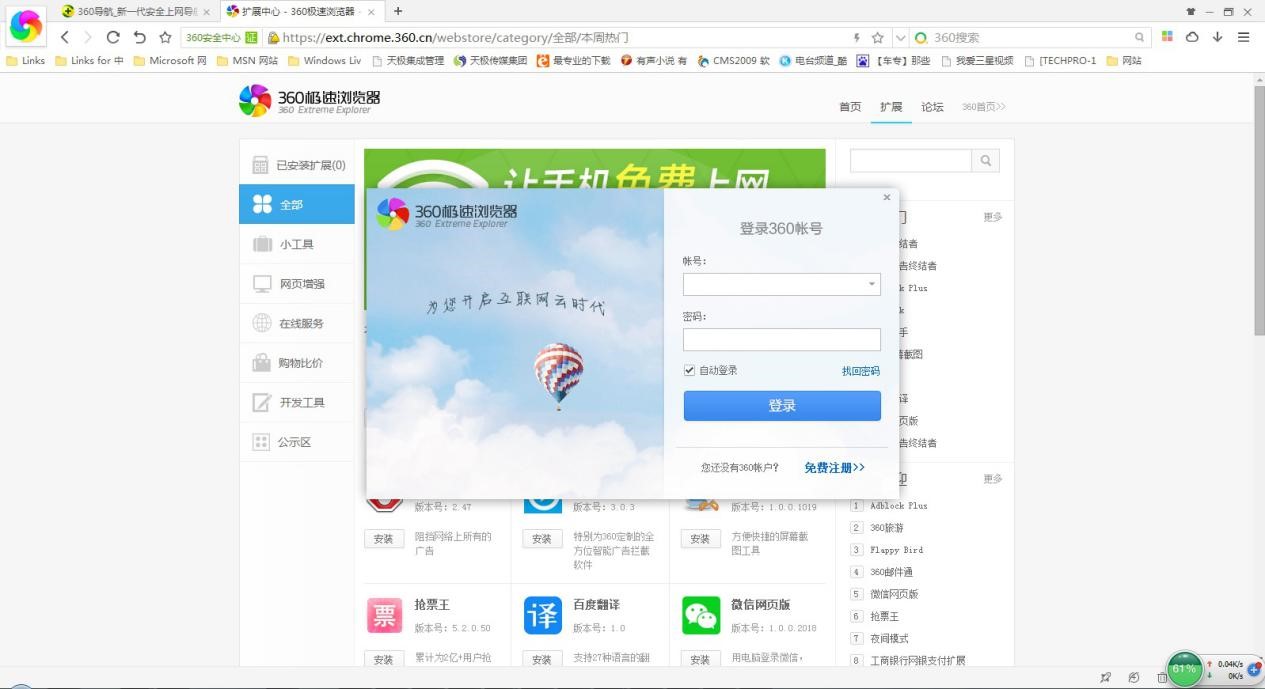Click the green 61% memory accelerator ball

(x=1184, y=668)
